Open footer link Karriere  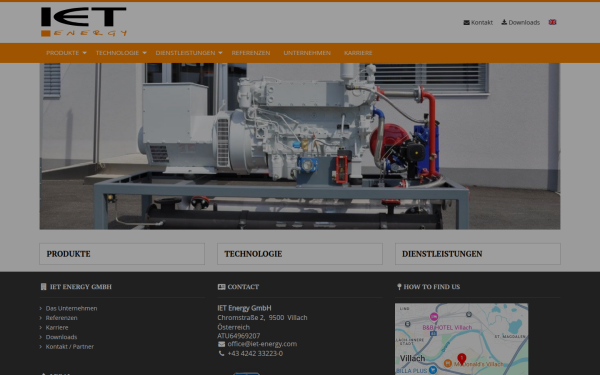click(57, 328)
